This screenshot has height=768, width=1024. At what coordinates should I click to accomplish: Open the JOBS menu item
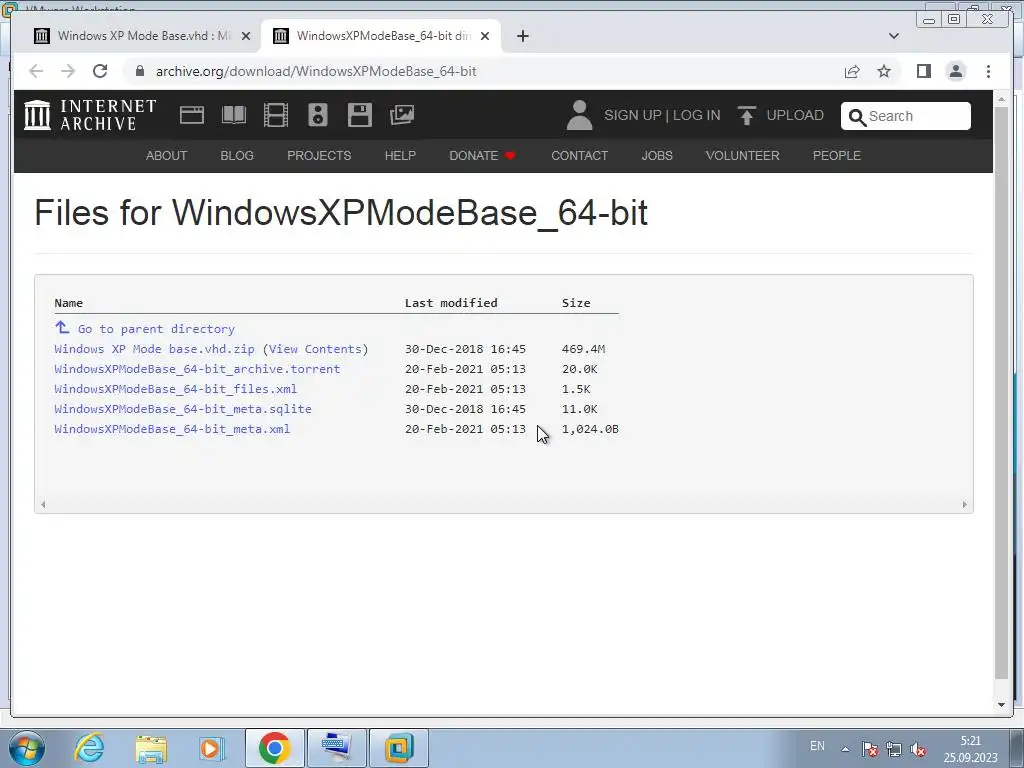point(657,155)
